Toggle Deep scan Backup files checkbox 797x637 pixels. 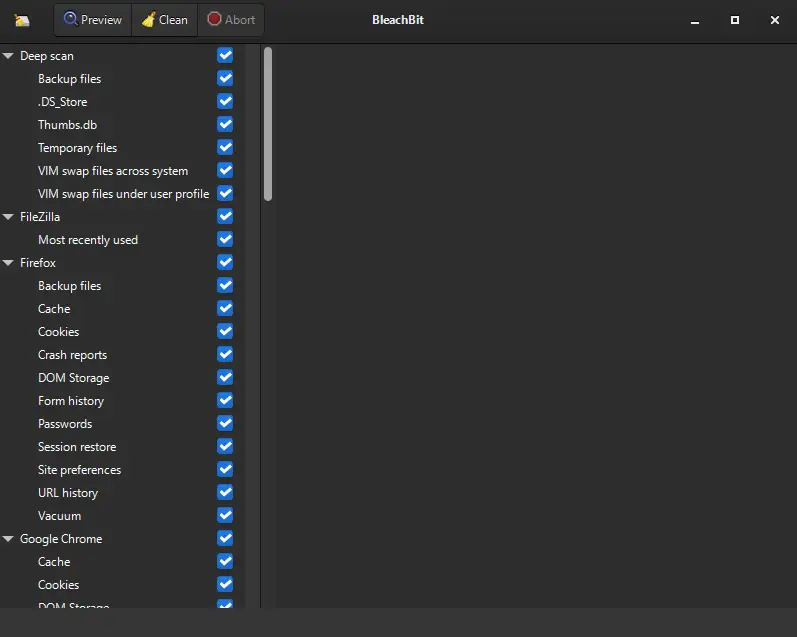pyautogui.click(x=225, y=78)
